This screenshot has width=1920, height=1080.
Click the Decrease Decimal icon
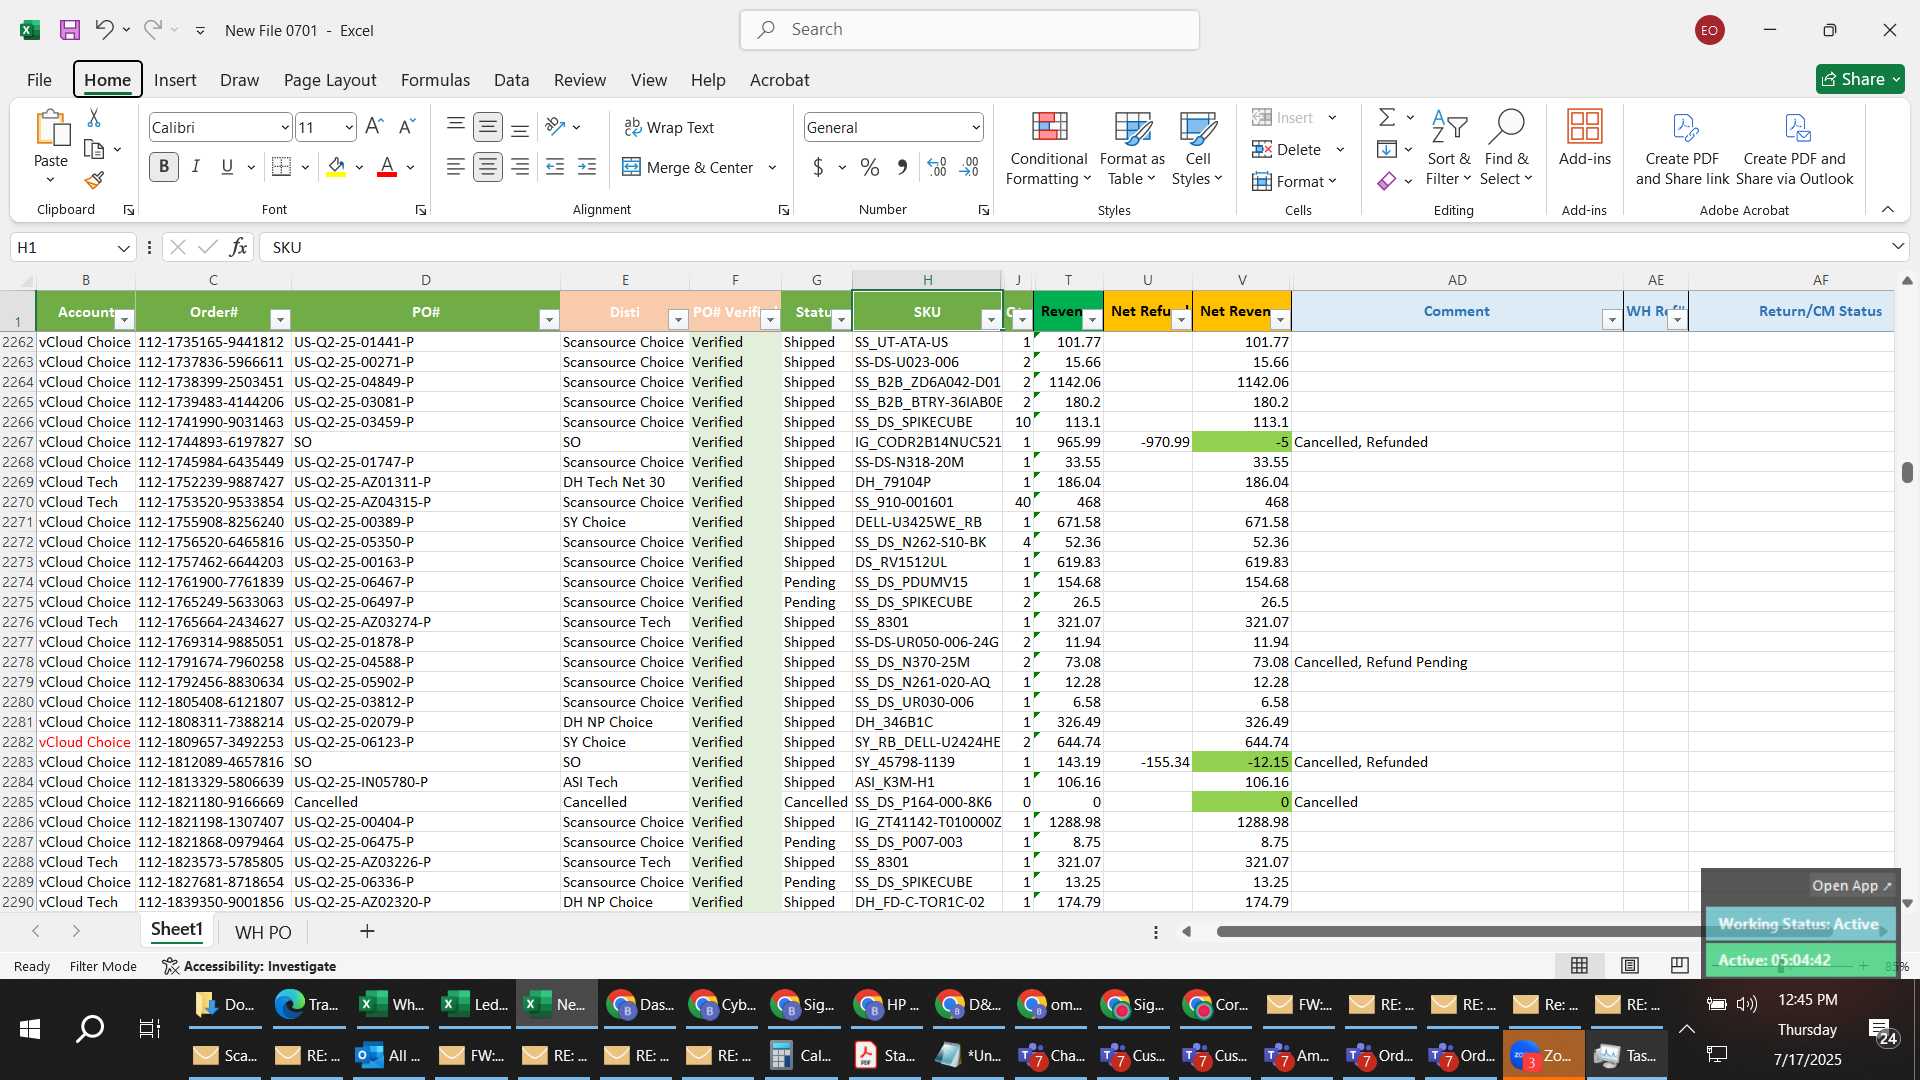coord(969,167)
